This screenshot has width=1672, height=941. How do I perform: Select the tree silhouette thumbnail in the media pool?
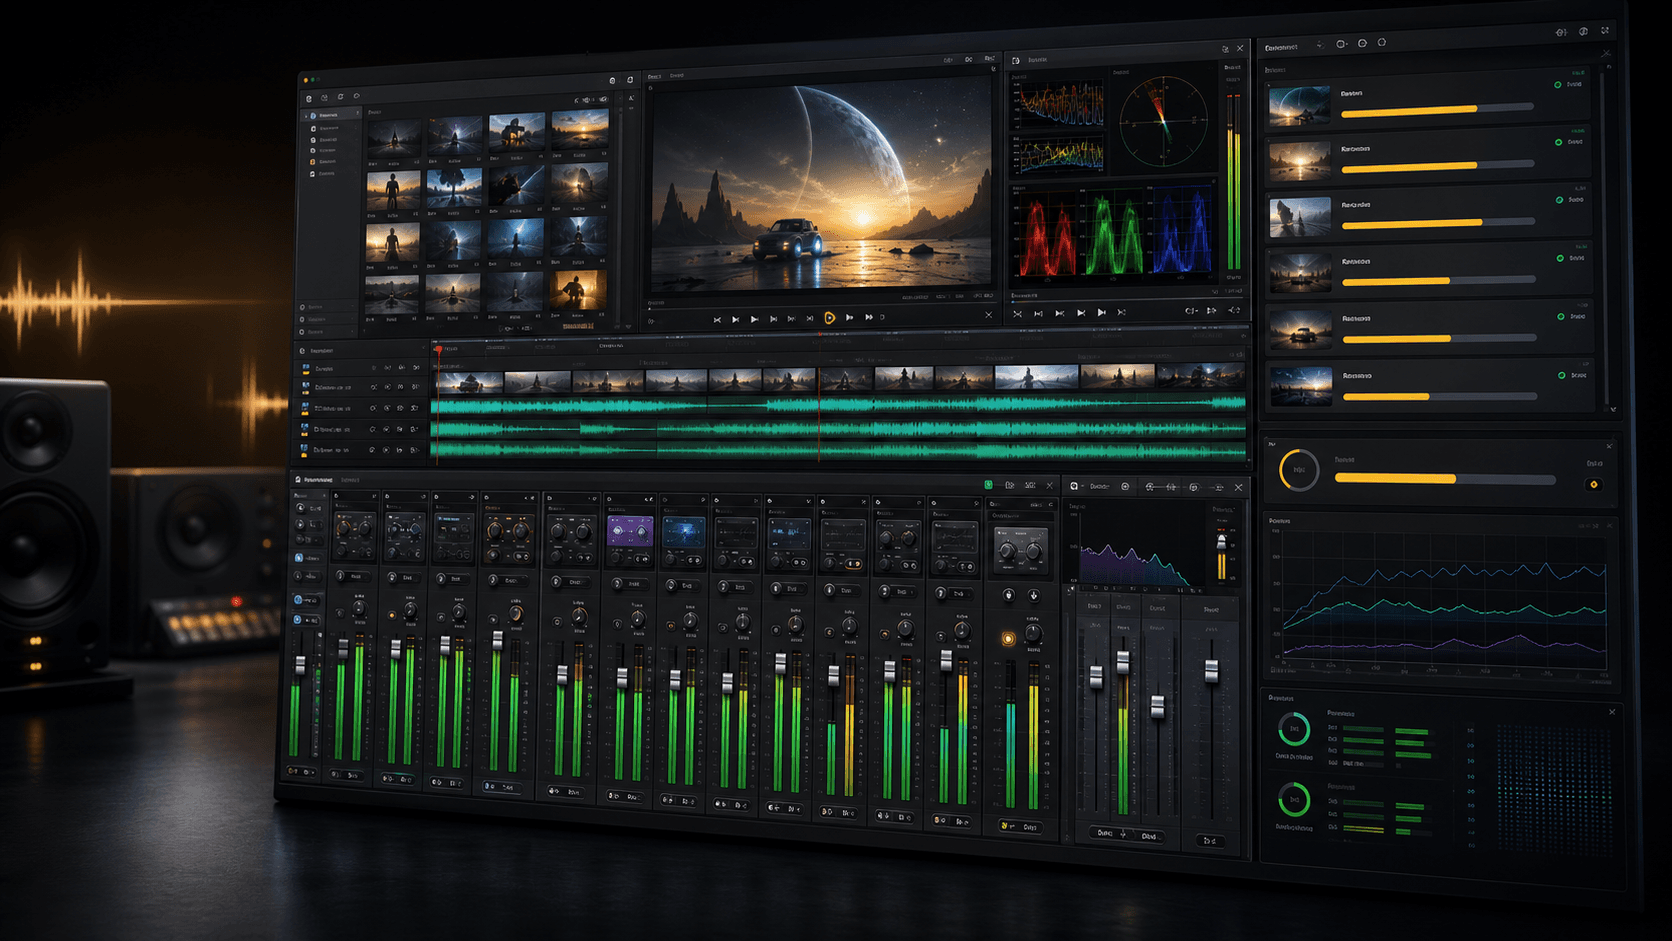click(455, 189)
